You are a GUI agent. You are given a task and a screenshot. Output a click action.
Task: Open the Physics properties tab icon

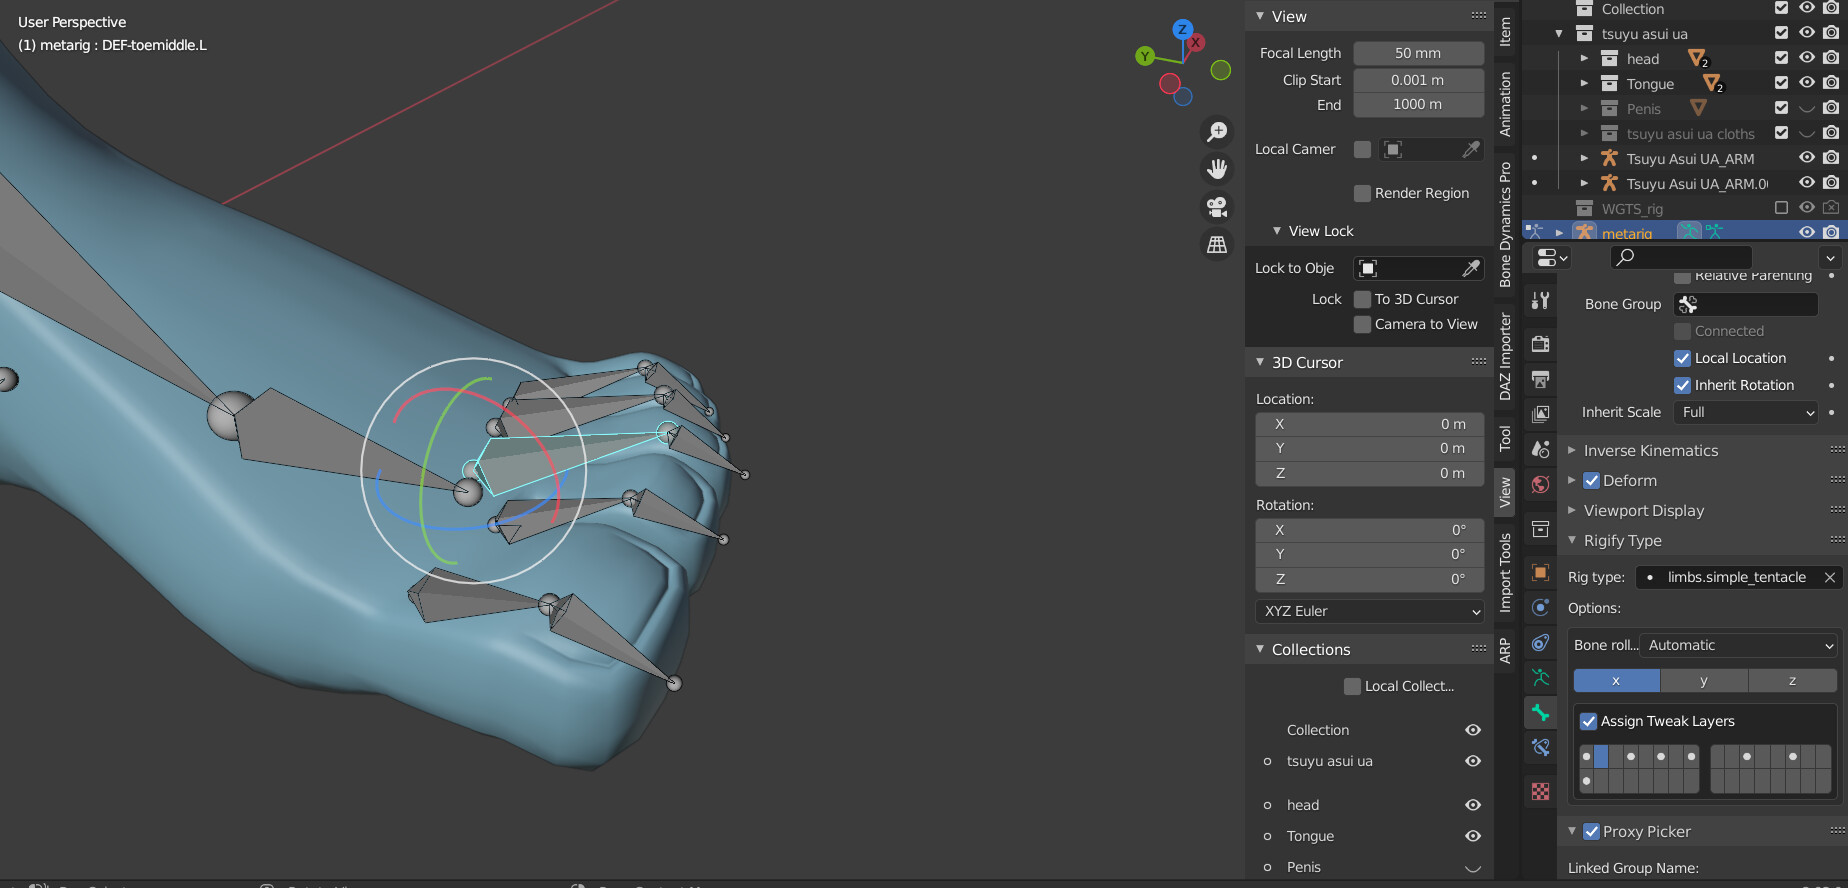click(x=1541, y=607)
